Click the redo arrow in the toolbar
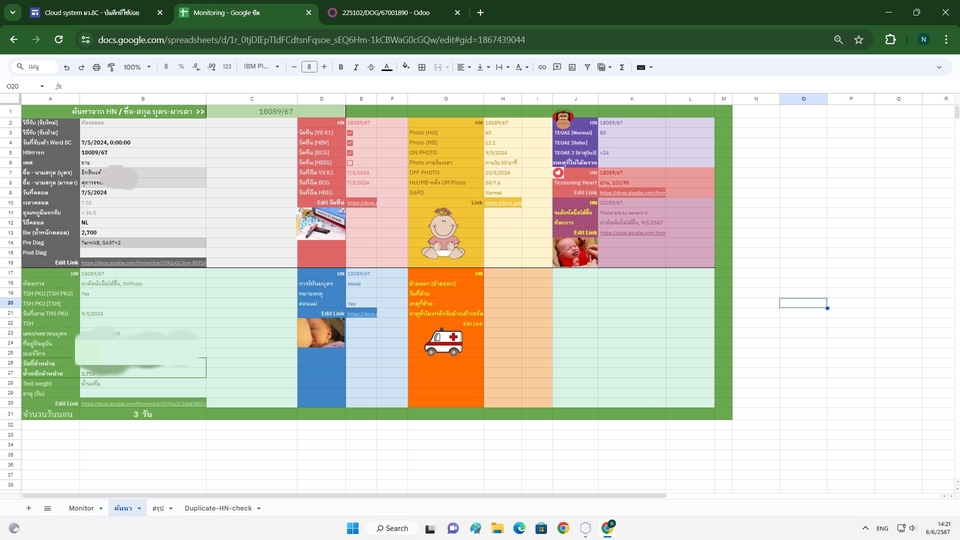The width and height of the screenshot is (960, 540). click(81, 67)
